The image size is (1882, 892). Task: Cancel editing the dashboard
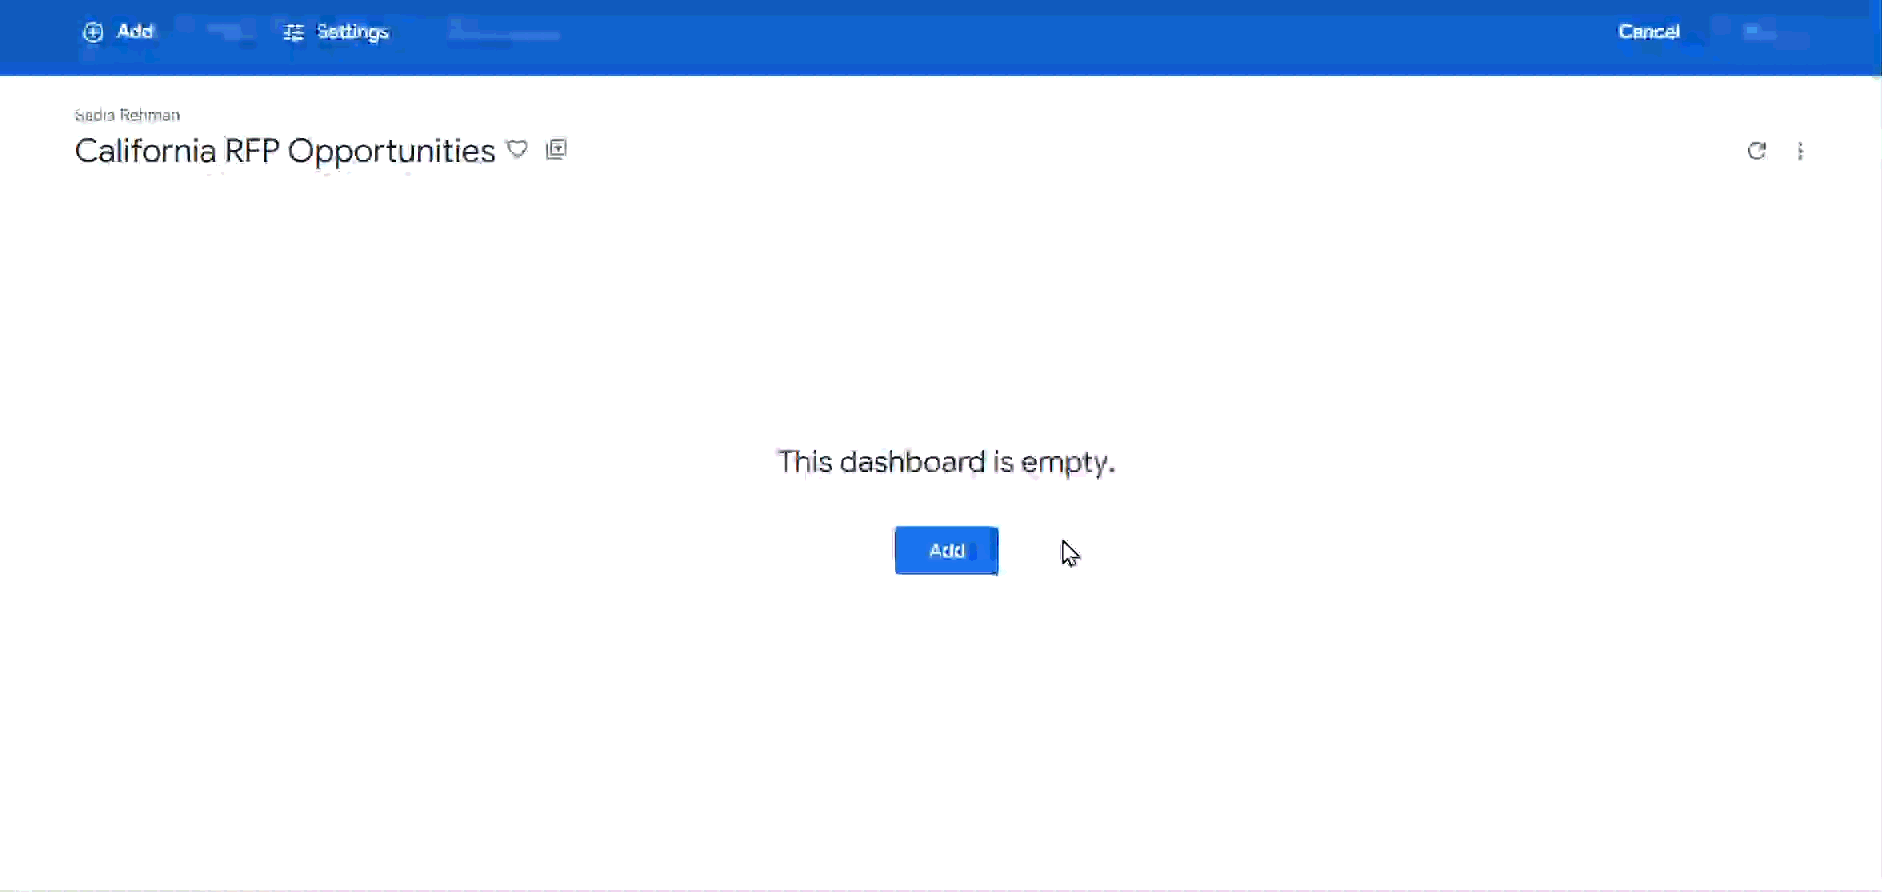click(1649, 32)
